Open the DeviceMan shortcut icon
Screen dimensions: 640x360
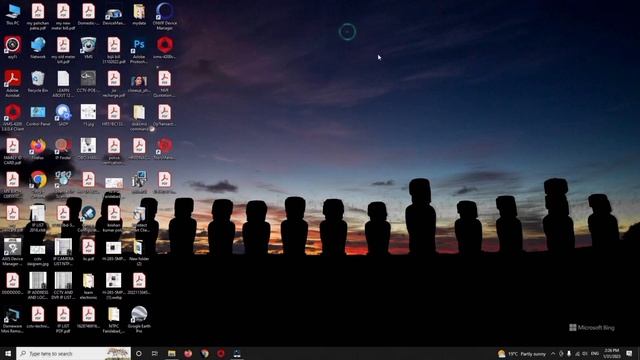(114, 15)
